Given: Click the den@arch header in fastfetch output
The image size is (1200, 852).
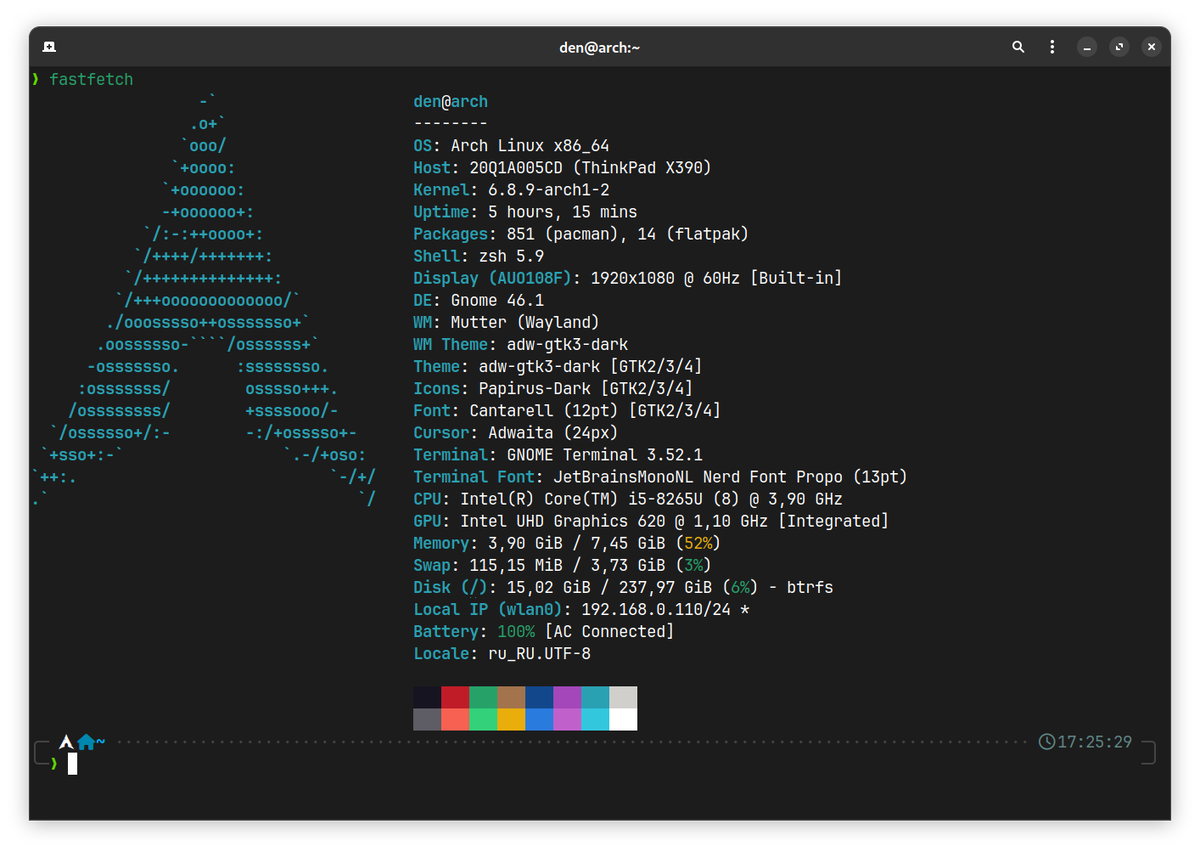Looking at the screenshot, I should click(x=451, y=102).
